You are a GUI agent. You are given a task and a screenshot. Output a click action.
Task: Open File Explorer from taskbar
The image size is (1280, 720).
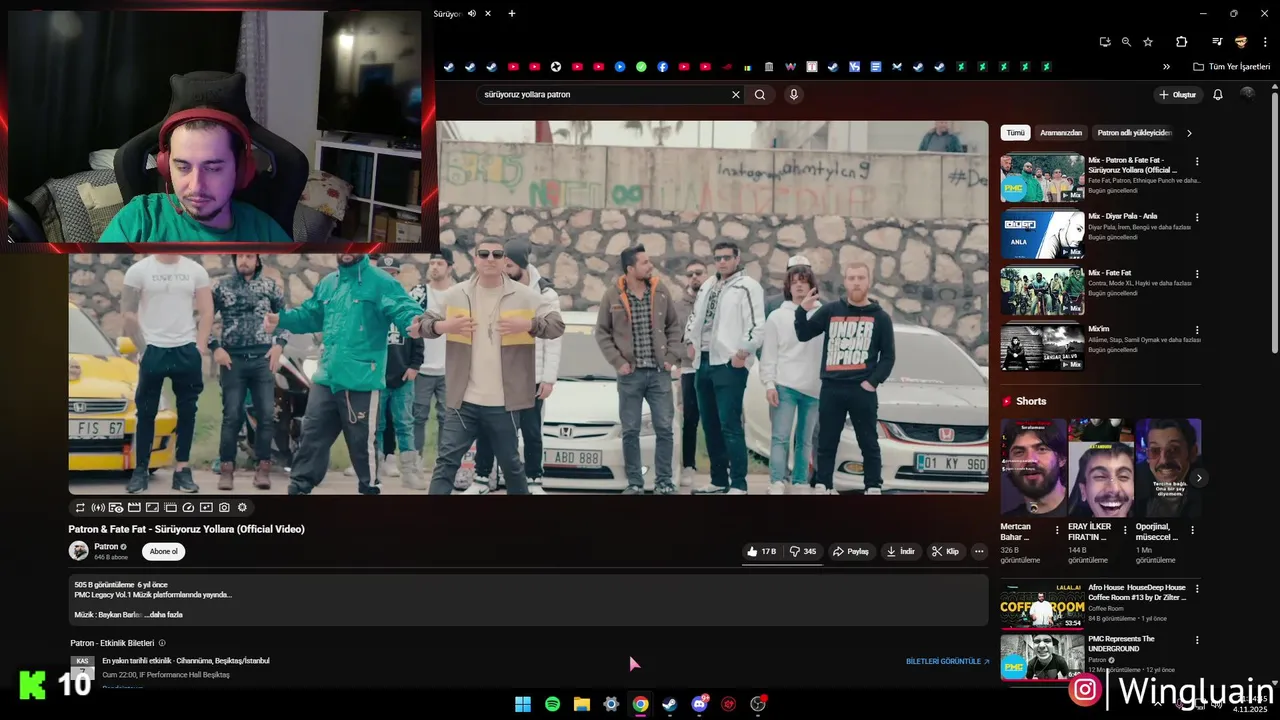click(x=581, y=704)
